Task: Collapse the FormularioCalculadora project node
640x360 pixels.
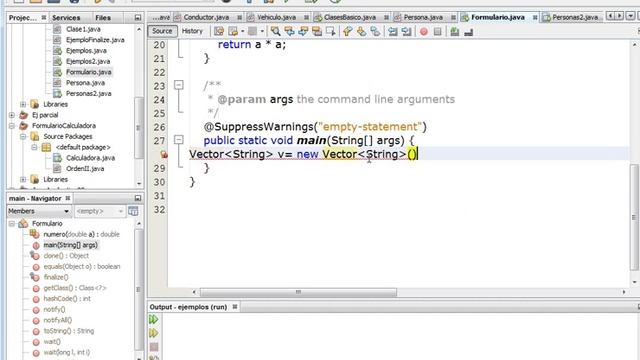Action: click(12, 126)
